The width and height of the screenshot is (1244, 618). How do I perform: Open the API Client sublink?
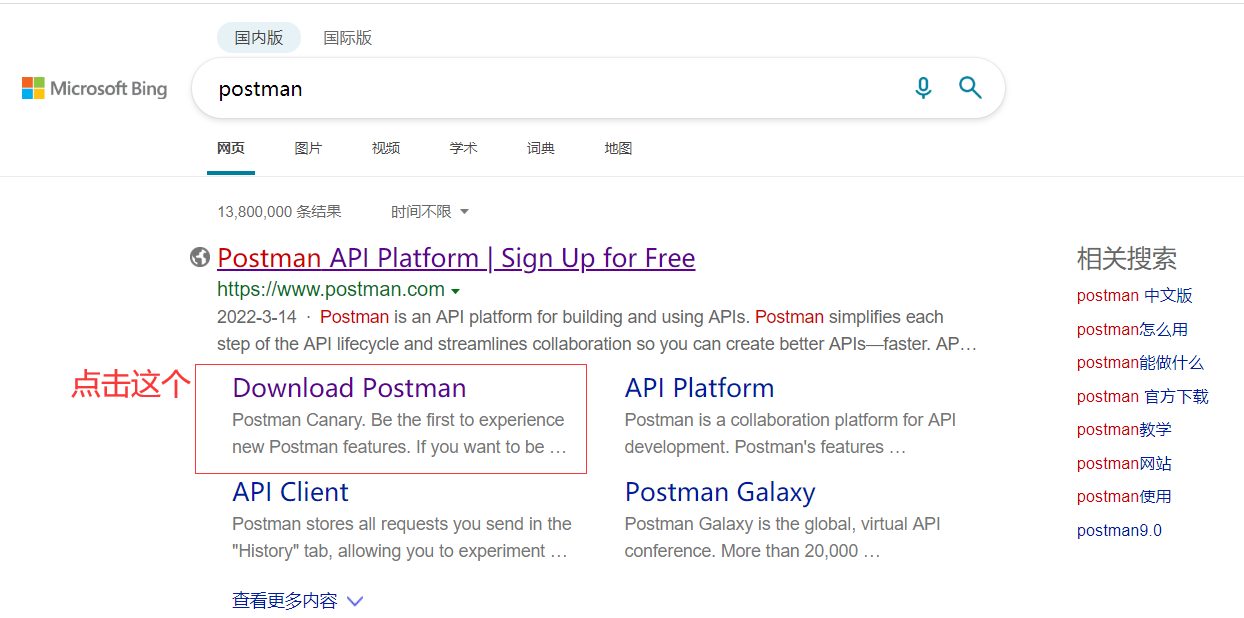pyautogui.click(x=291, y=492)
